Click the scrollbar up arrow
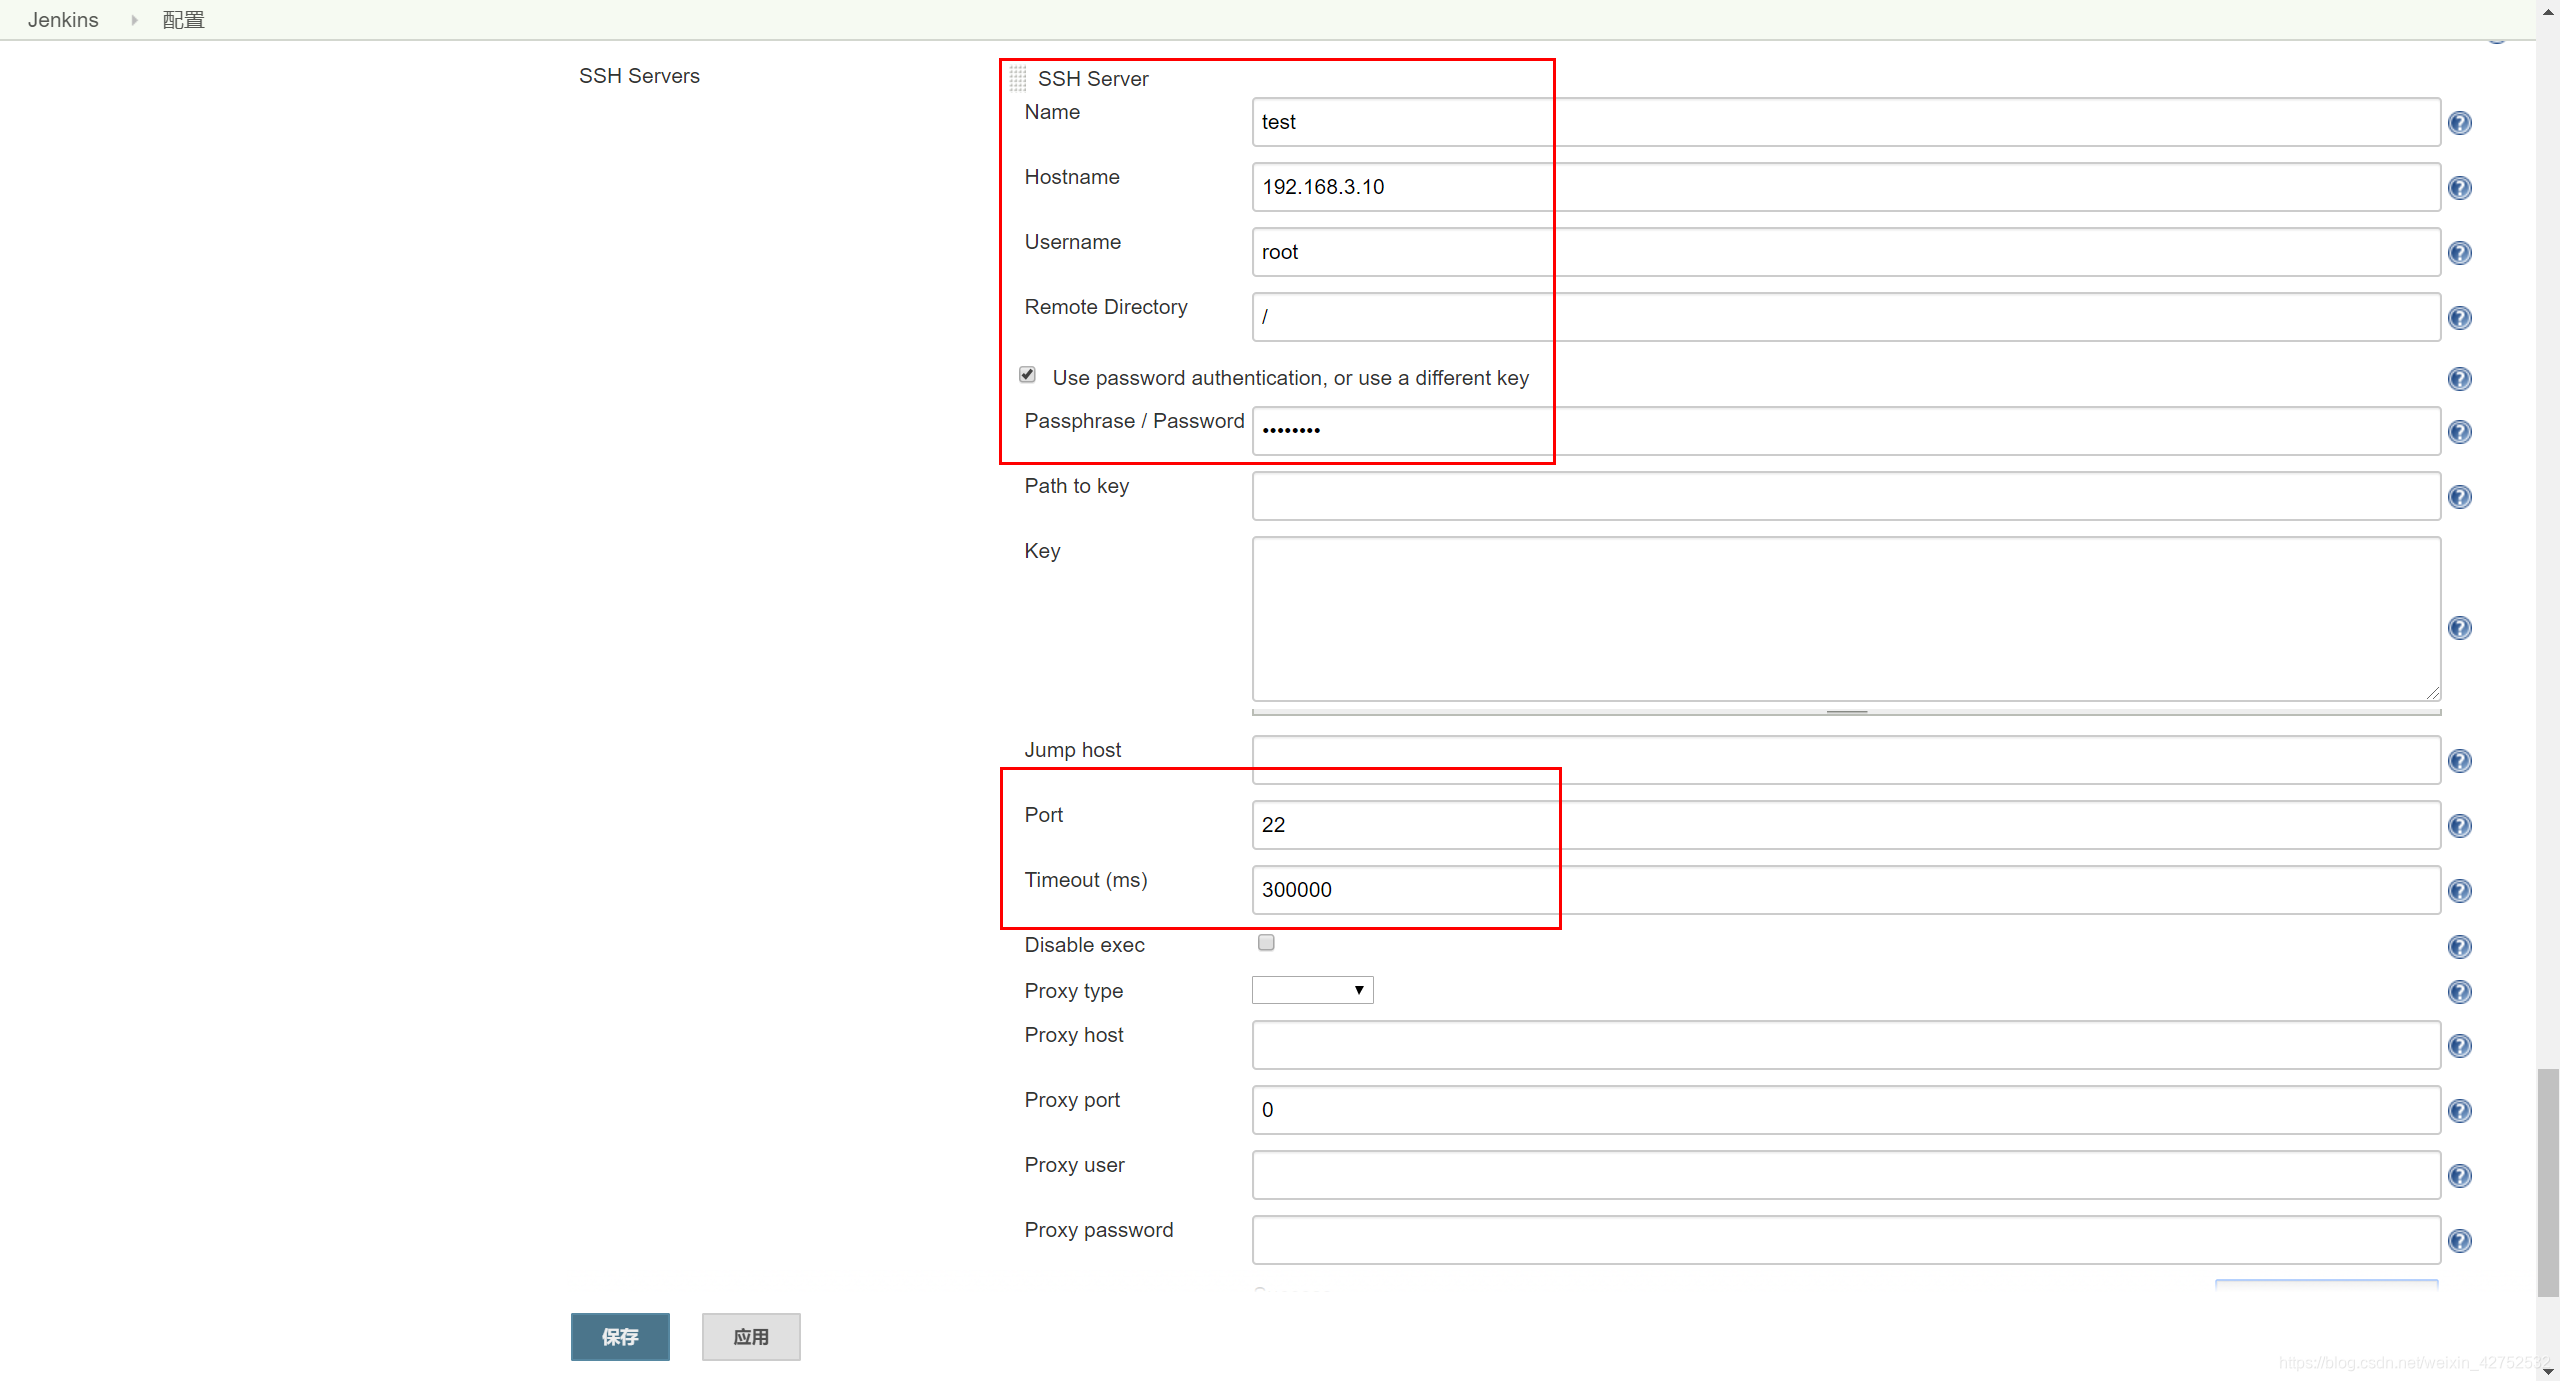 (x=2548, y=11)
